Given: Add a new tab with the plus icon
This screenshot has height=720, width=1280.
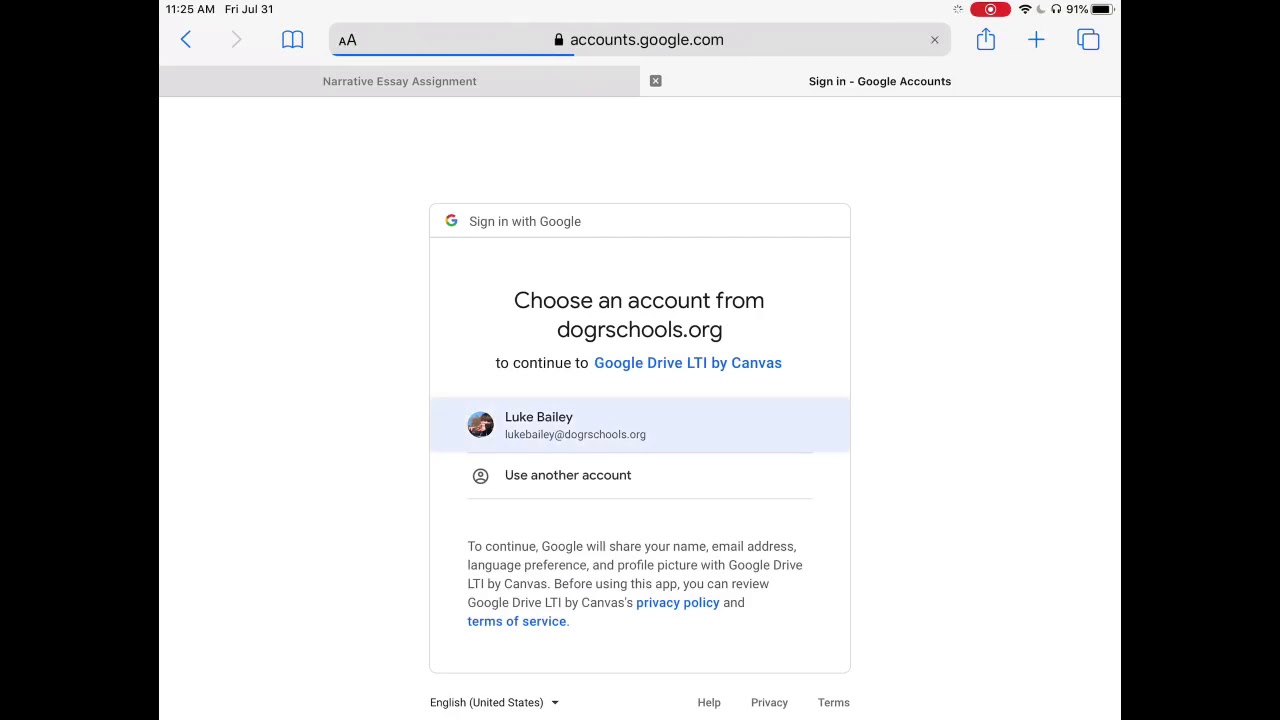Looking at the screenshot, I should click(x=1036, y=40).
